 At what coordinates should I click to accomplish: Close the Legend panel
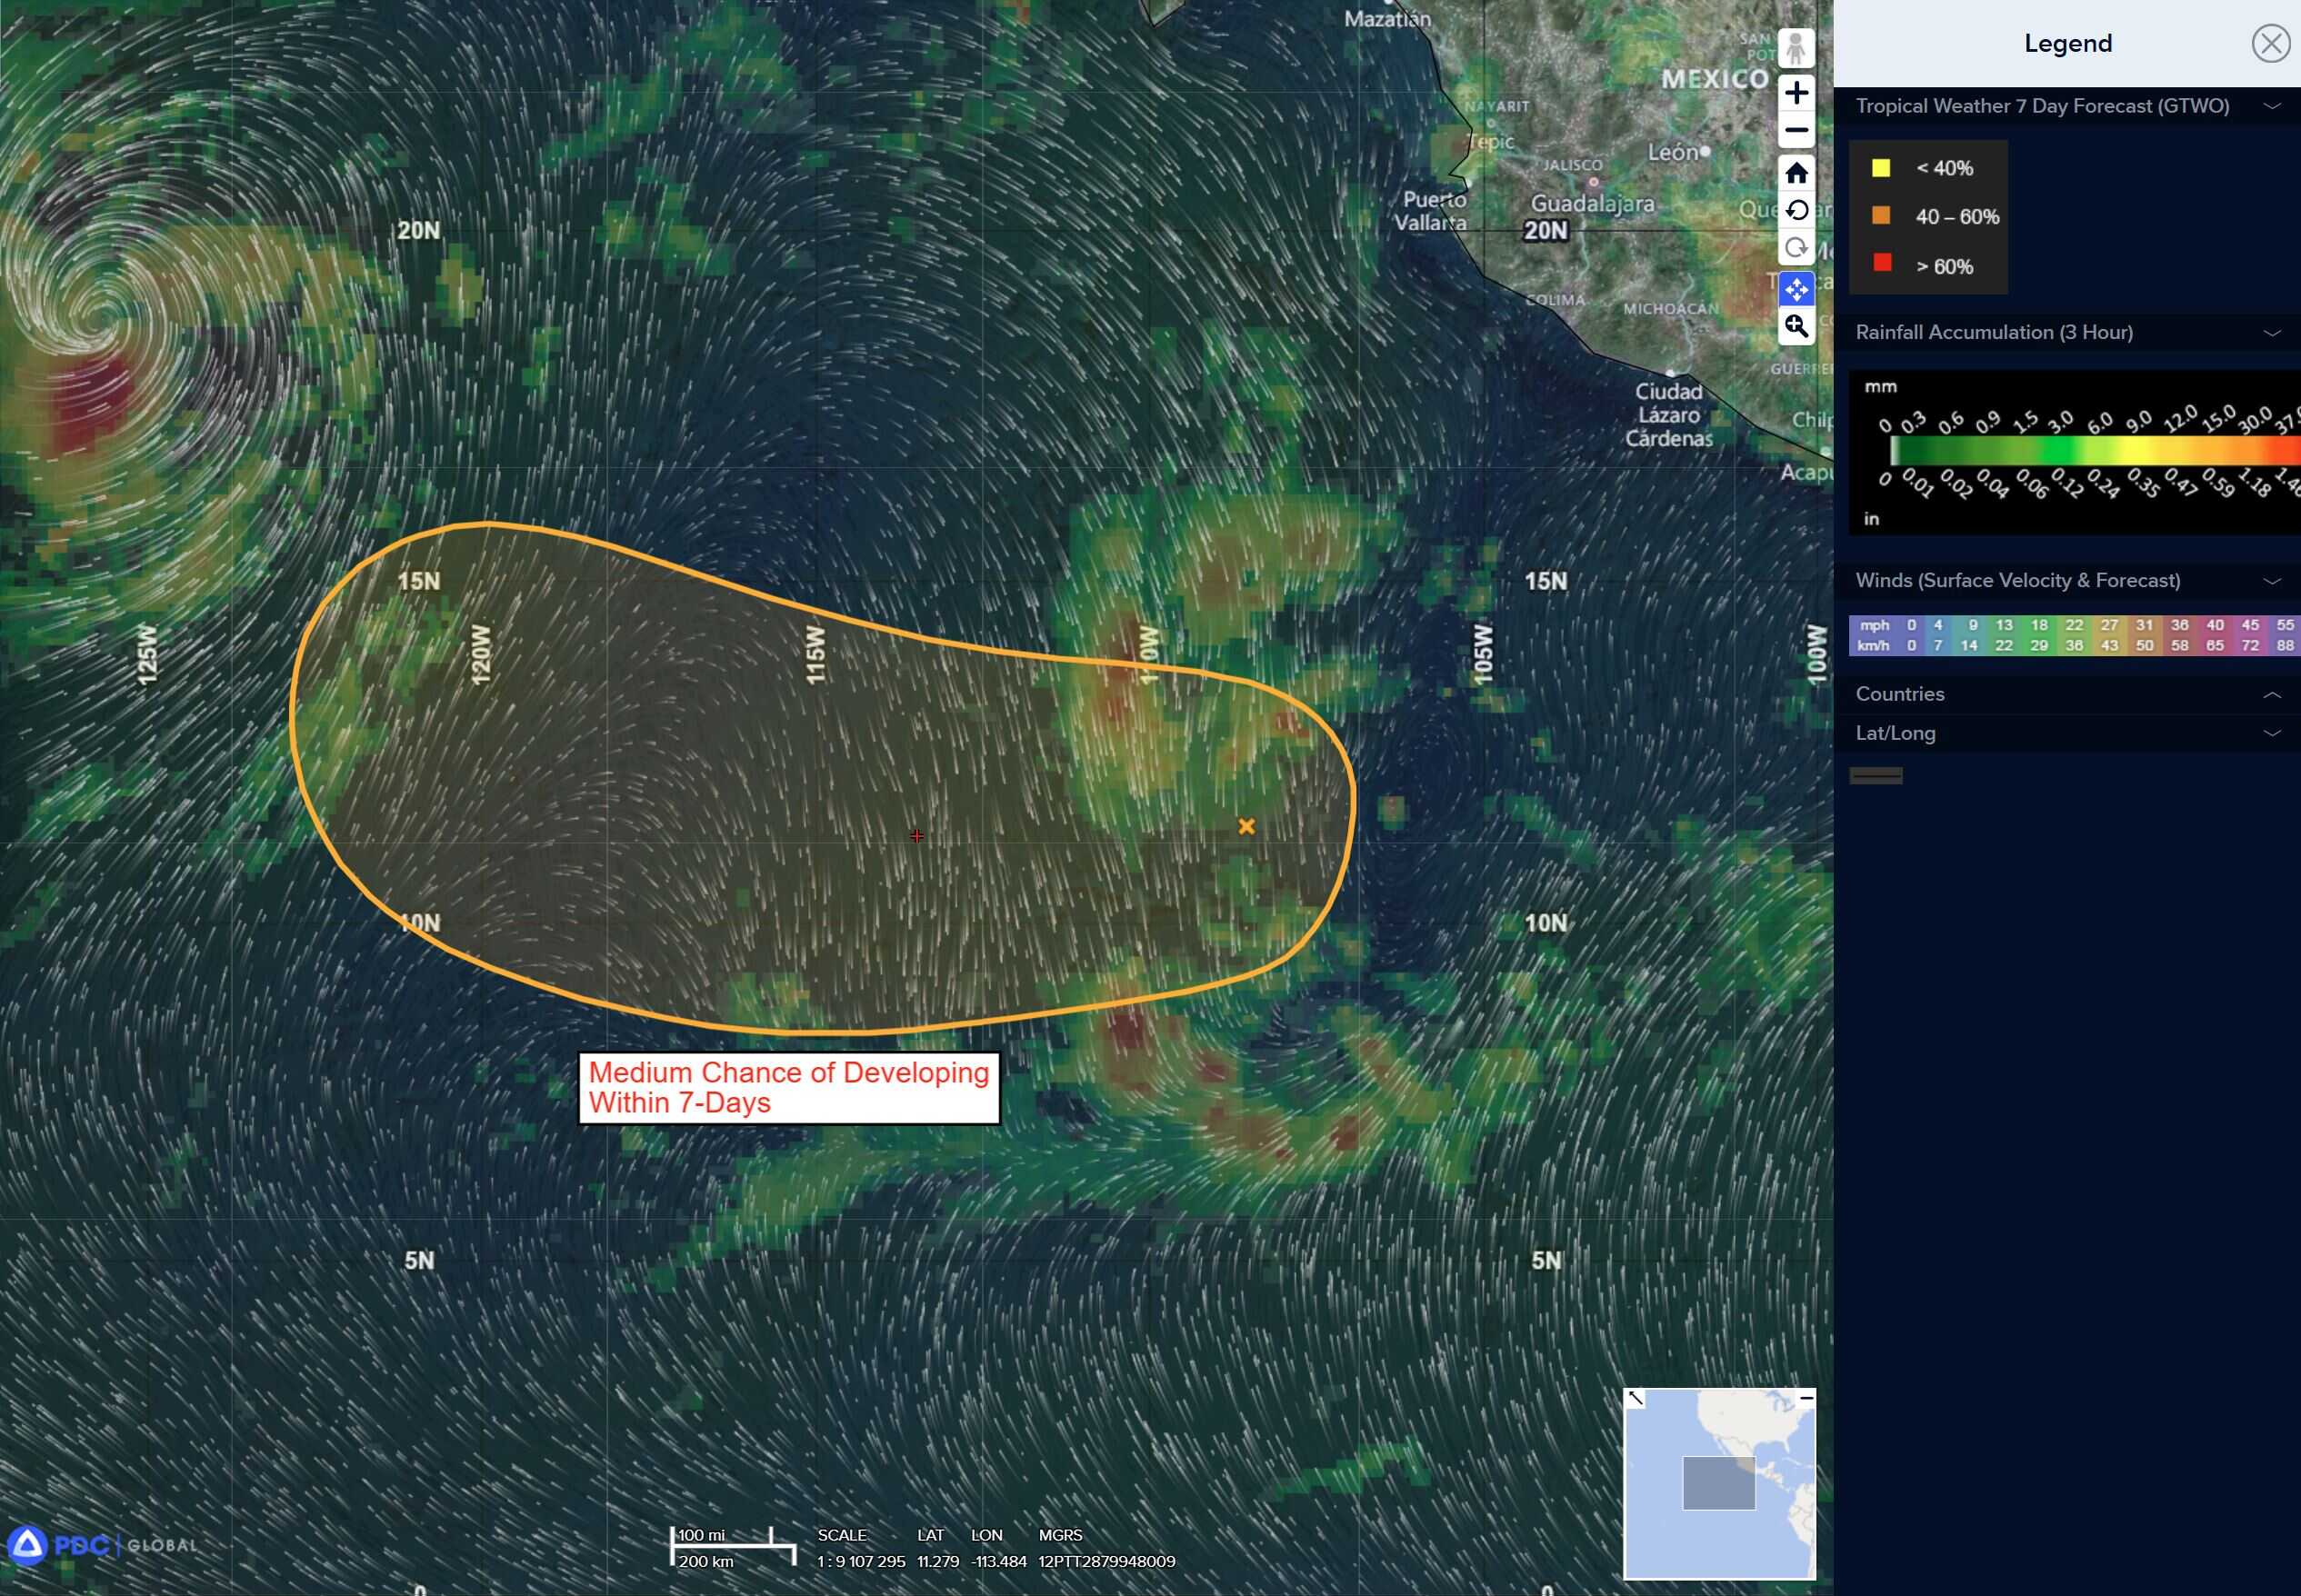click(2270, 44)
